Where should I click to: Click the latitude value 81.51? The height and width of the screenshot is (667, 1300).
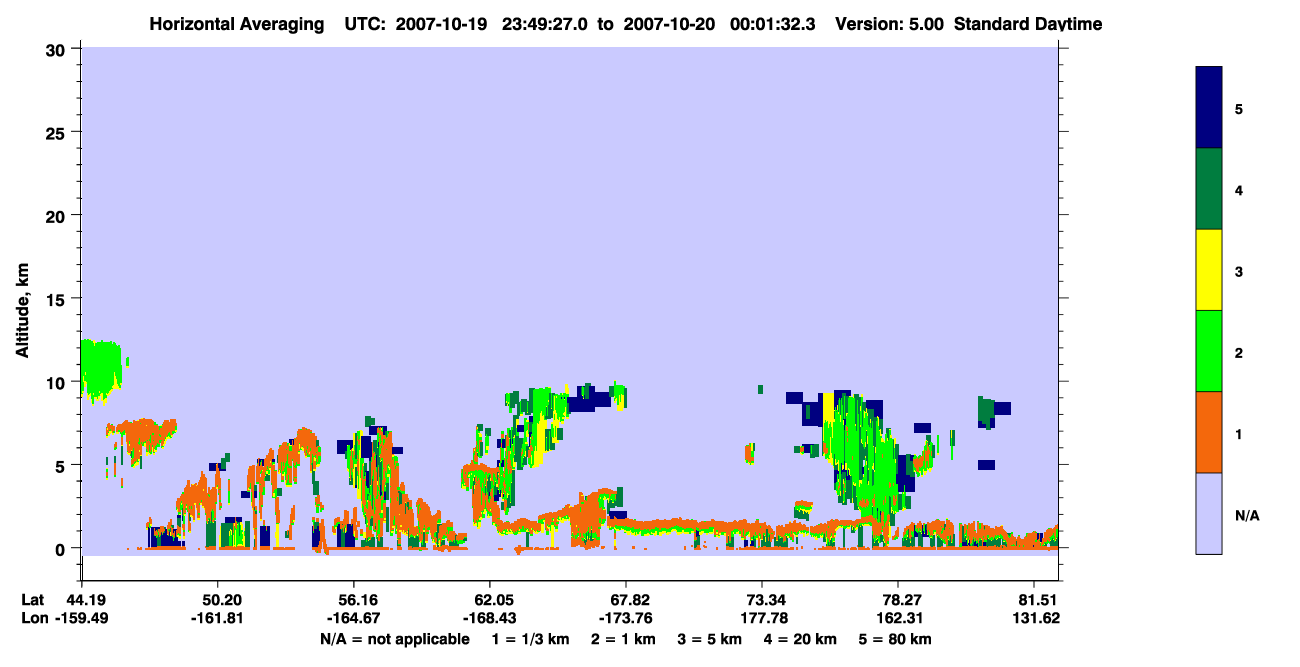[x=1038, y=600]
